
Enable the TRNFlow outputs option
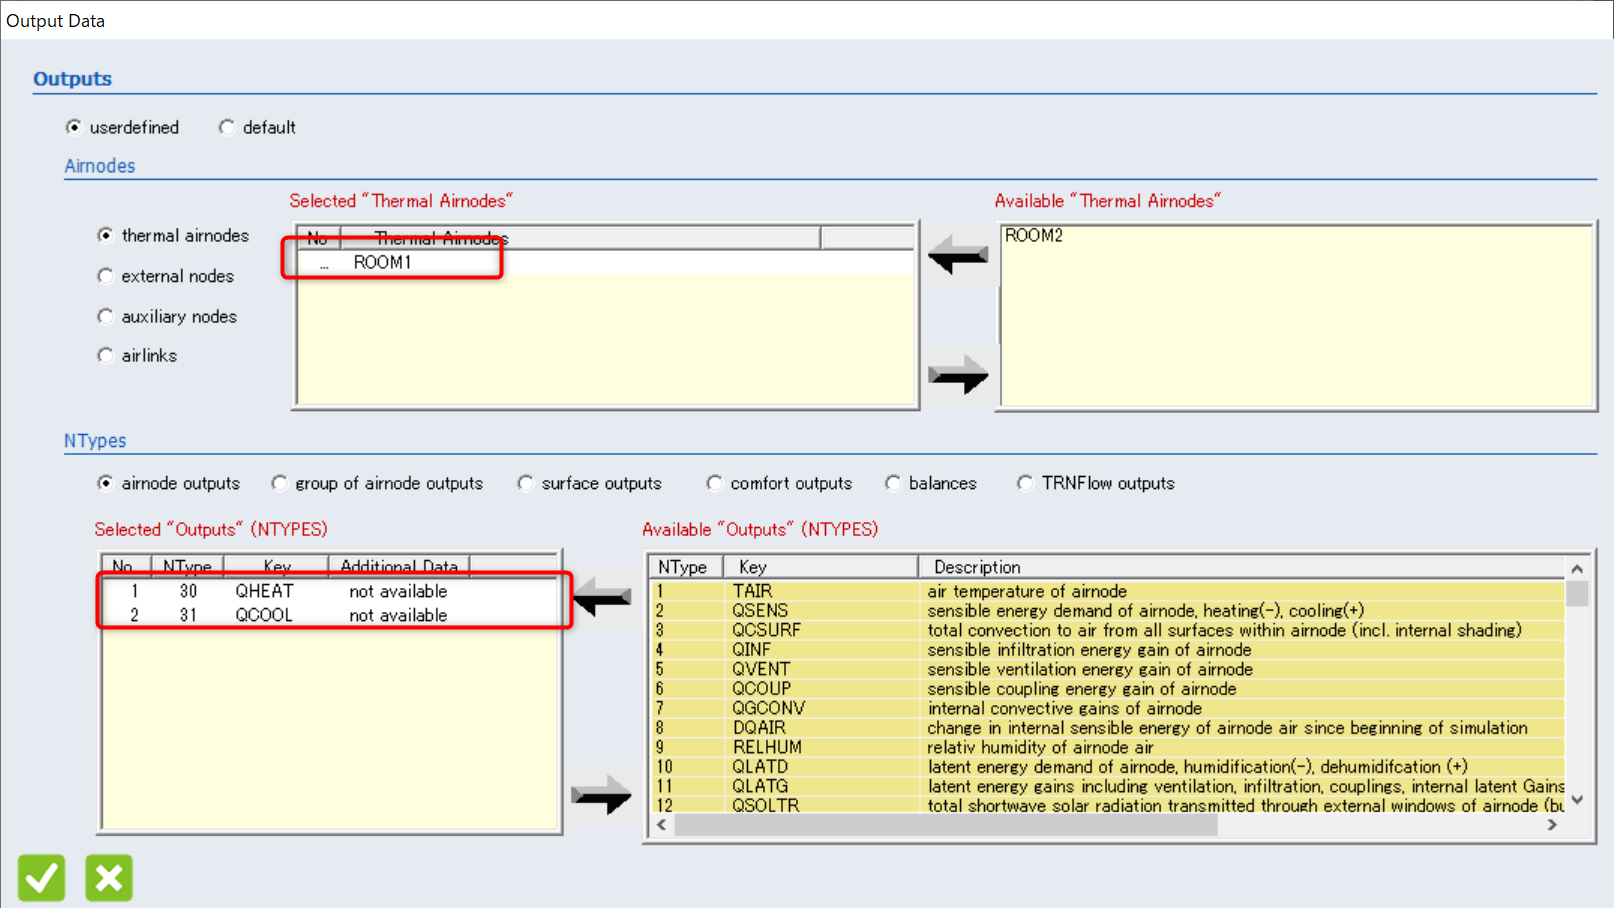(1026, 484)
